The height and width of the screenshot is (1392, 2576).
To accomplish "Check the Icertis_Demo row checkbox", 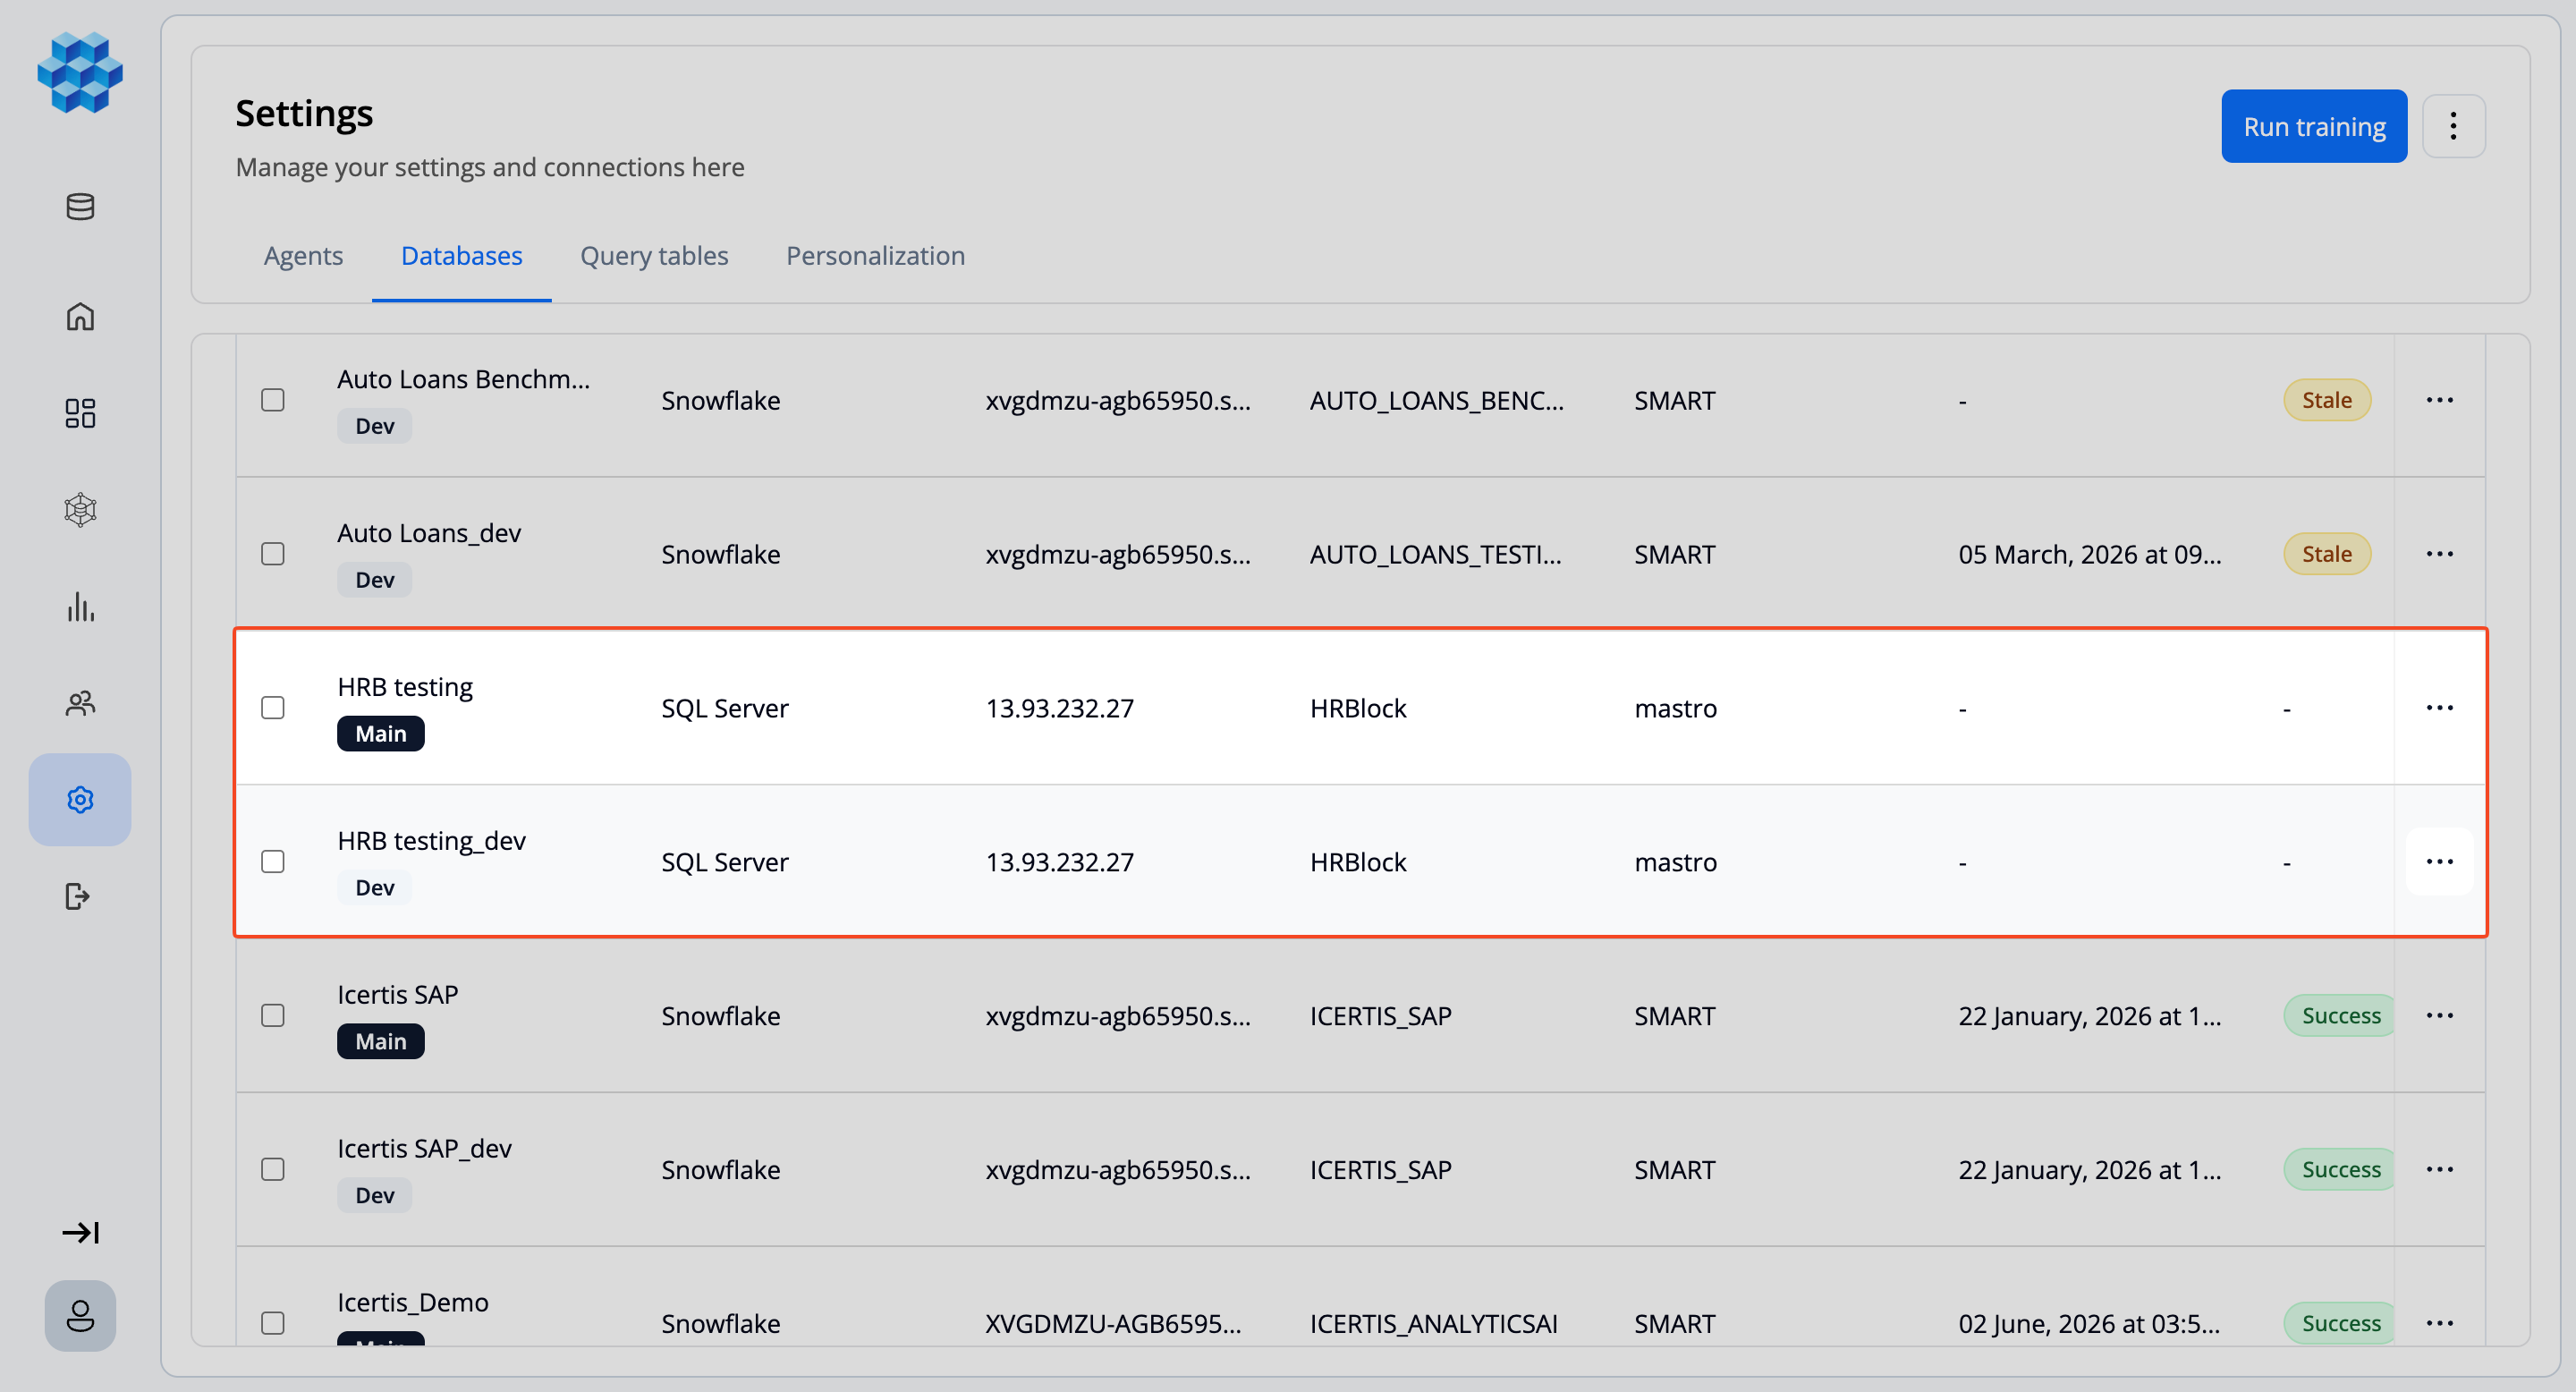I will pyautogui.click(x=273, y=1323).
